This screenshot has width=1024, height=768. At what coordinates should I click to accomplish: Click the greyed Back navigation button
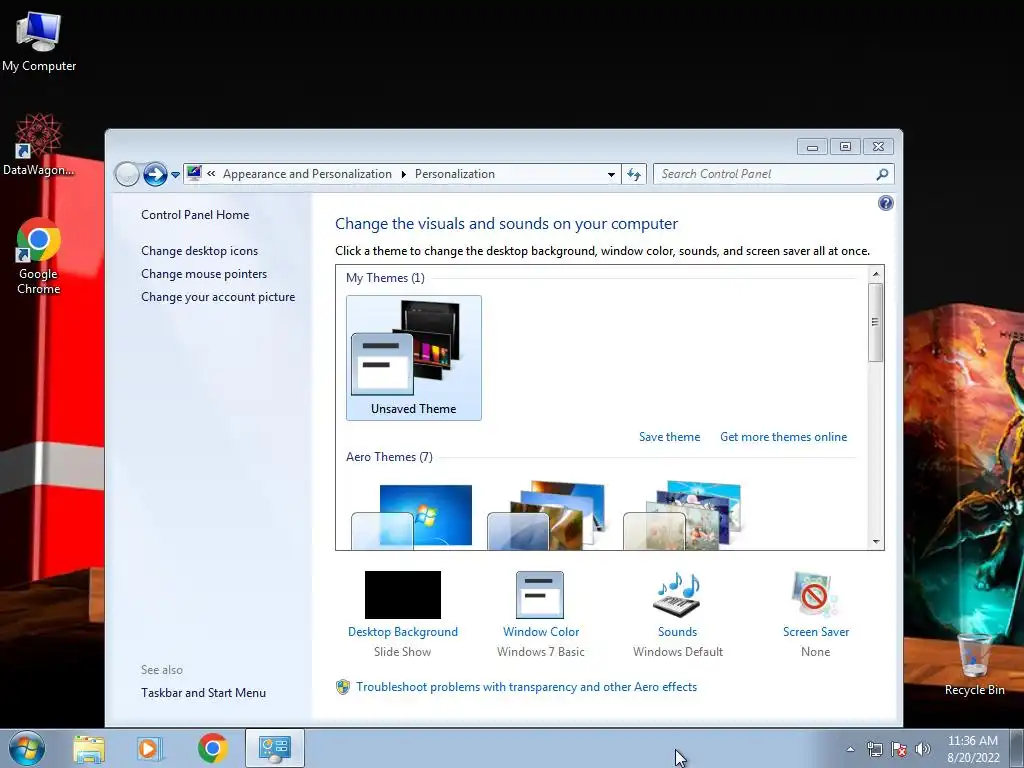(127, 174)
